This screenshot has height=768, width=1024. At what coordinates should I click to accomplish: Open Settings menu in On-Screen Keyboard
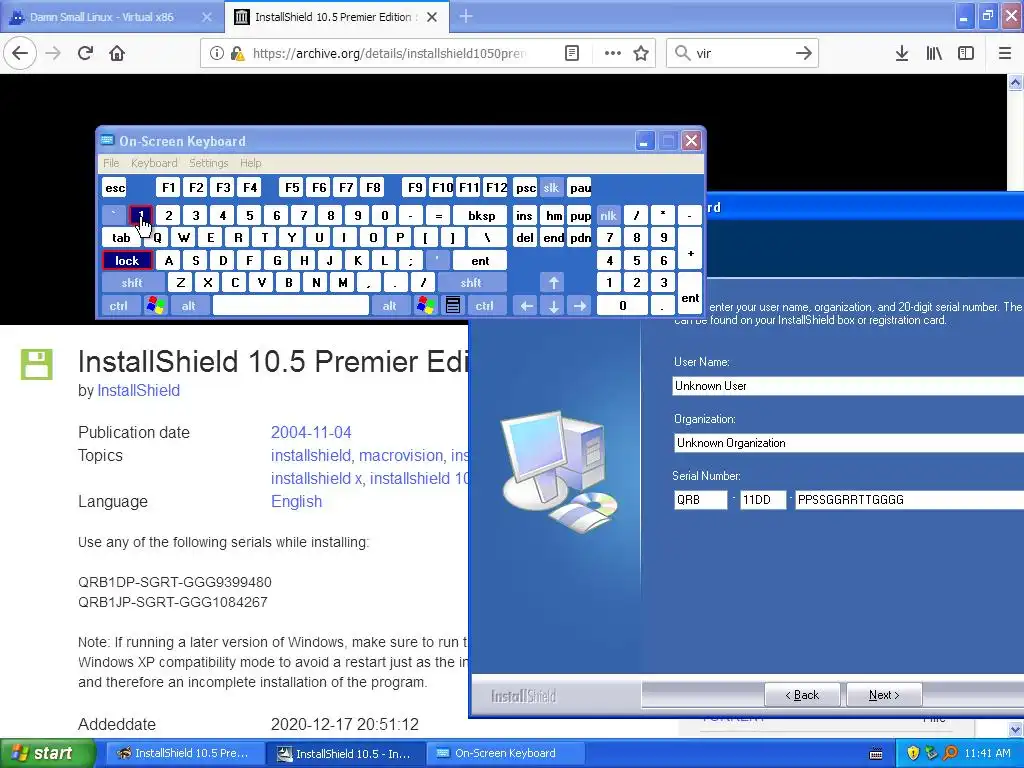coord(209,163)
